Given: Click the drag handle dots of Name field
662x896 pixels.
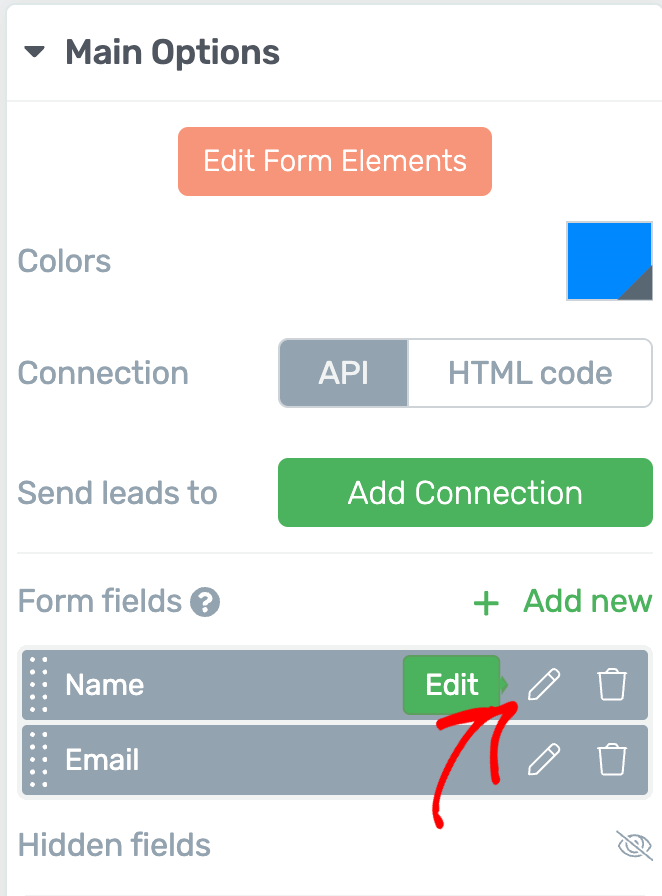Looking at the screenshot, I should pyautogui.click(x=38, y=685).
